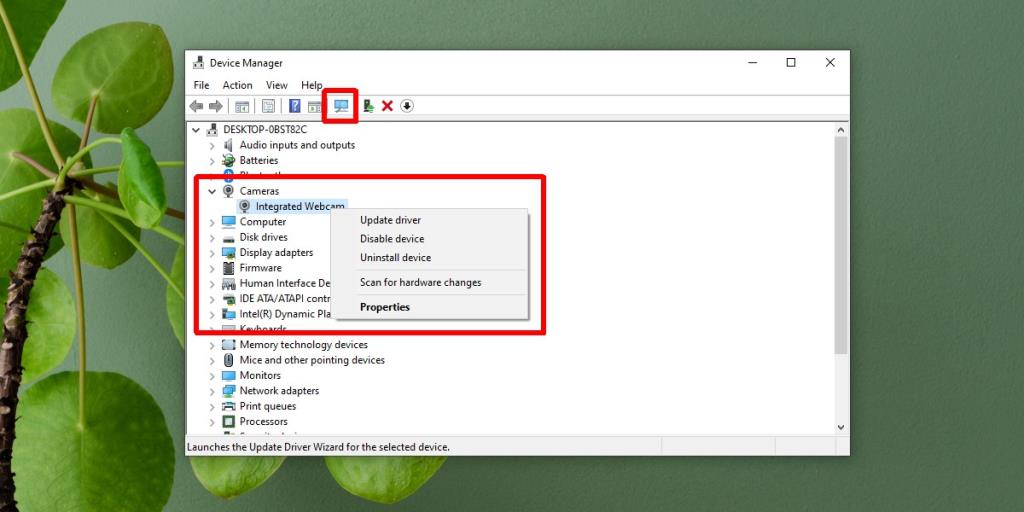Click the scrollbar up arrow
Image resolution: width=1024 pixels, height=512 pixels.
coord(841,130)
